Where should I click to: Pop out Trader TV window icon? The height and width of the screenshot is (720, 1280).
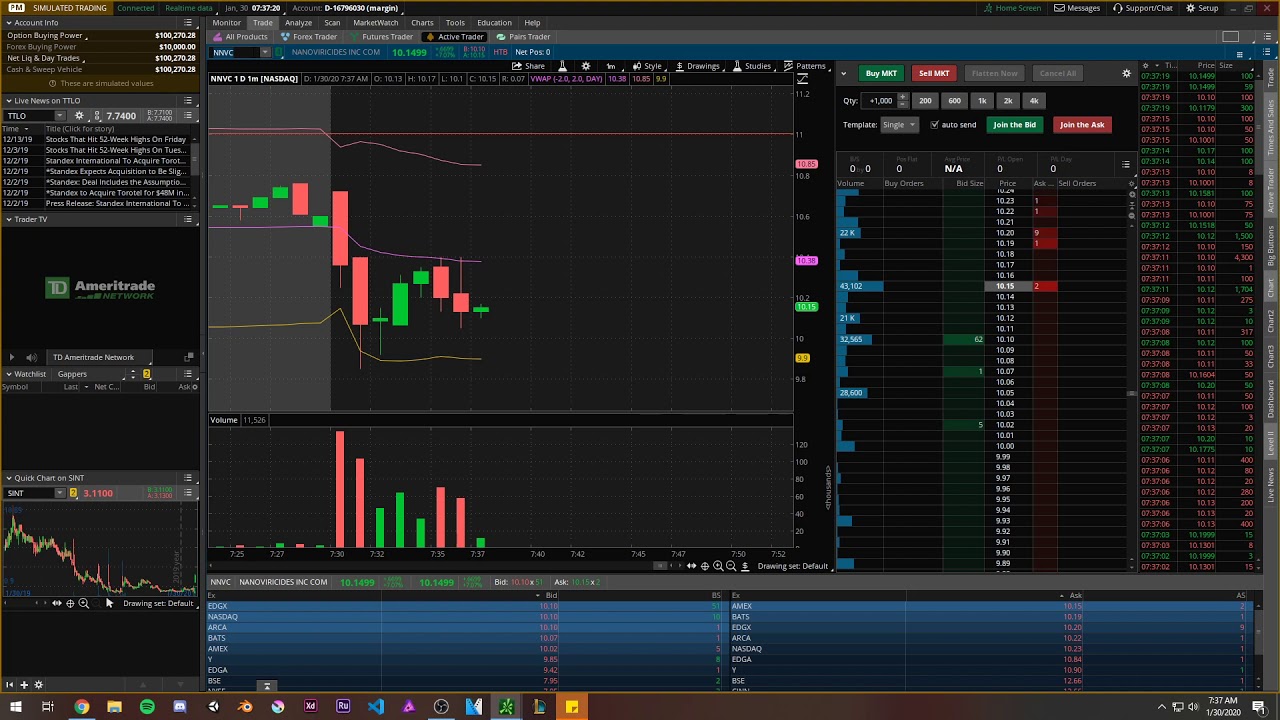click(189, 357)
